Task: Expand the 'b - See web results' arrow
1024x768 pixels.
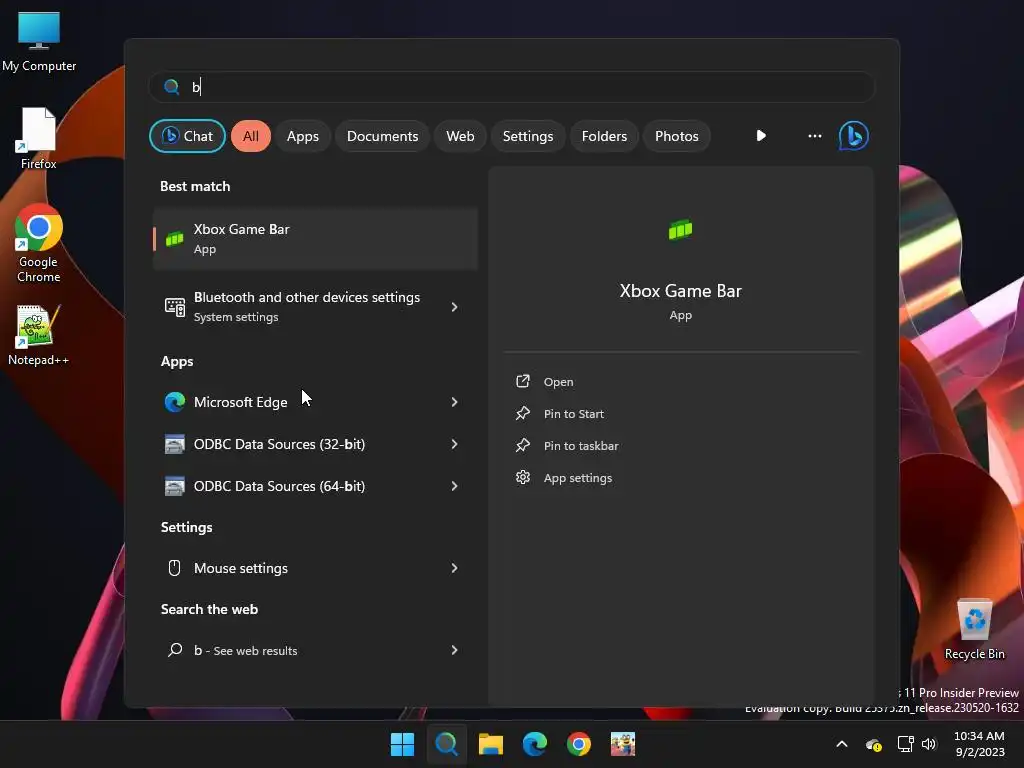Action: (x=455, y=650)
